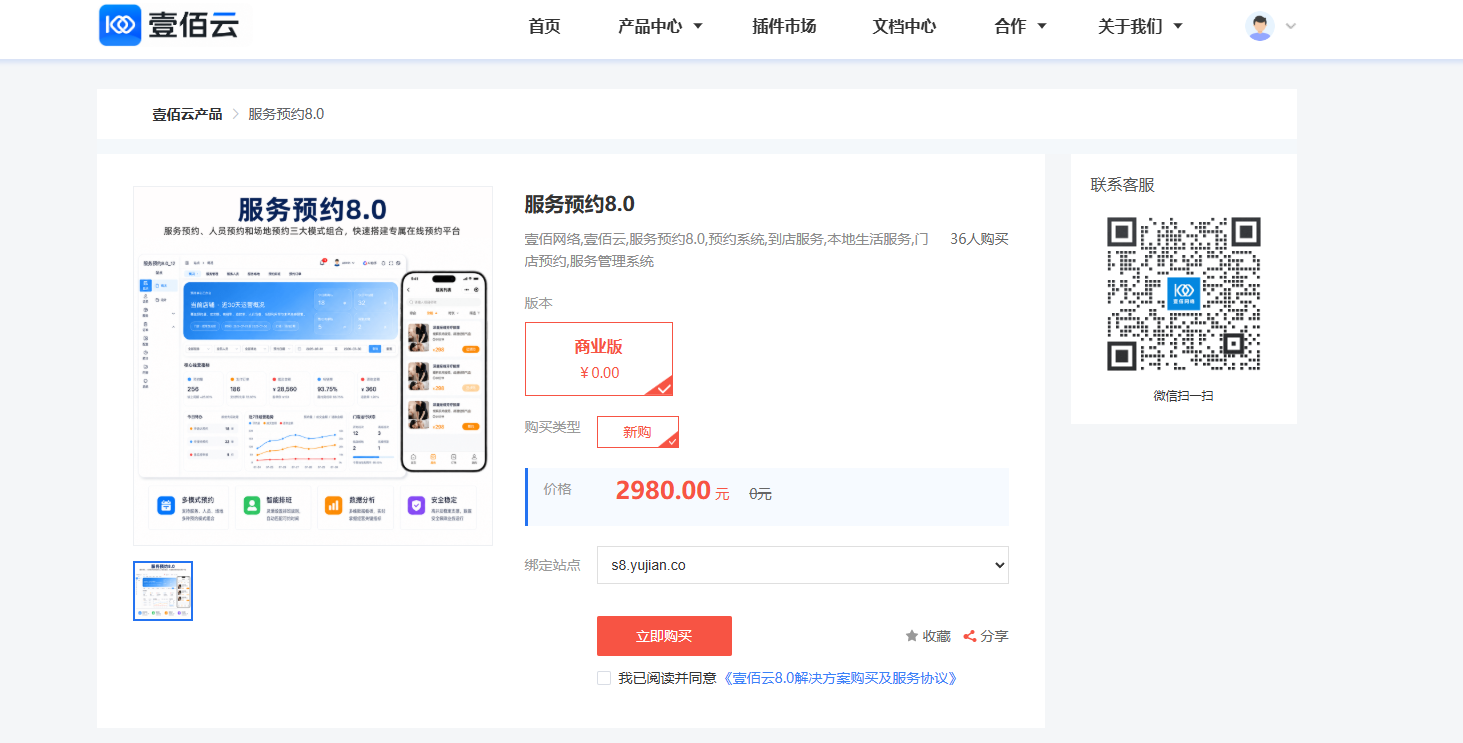Go to 首页 in navigation
The image size is (1463, 743).
click(544, 26)
